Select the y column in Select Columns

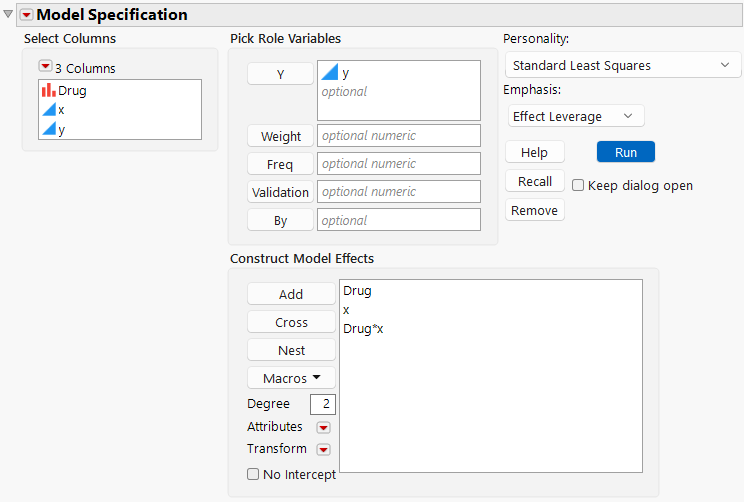(60, 130)
